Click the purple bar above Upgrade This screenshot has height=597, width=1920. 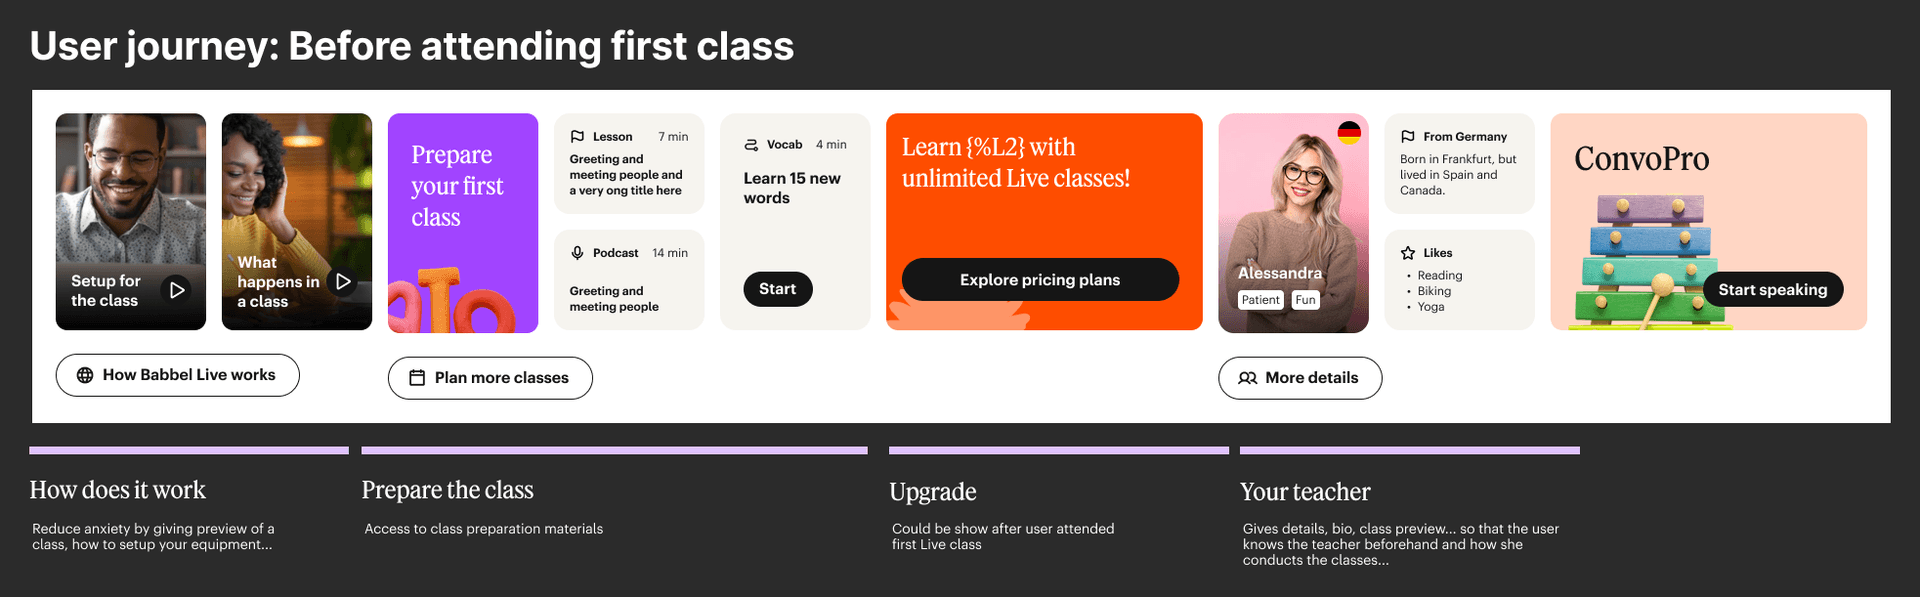(1057, 450)
